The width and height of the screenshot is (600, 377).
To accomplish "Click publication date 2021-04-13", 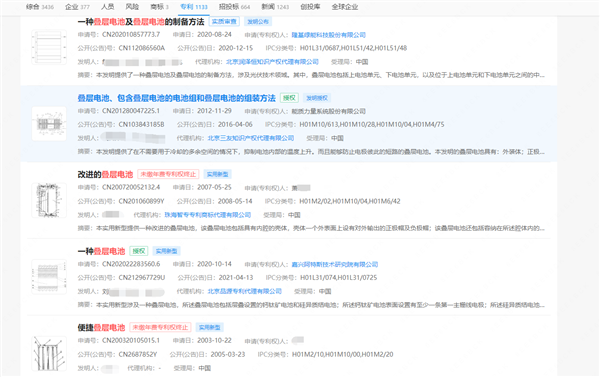I will [236, 278].
